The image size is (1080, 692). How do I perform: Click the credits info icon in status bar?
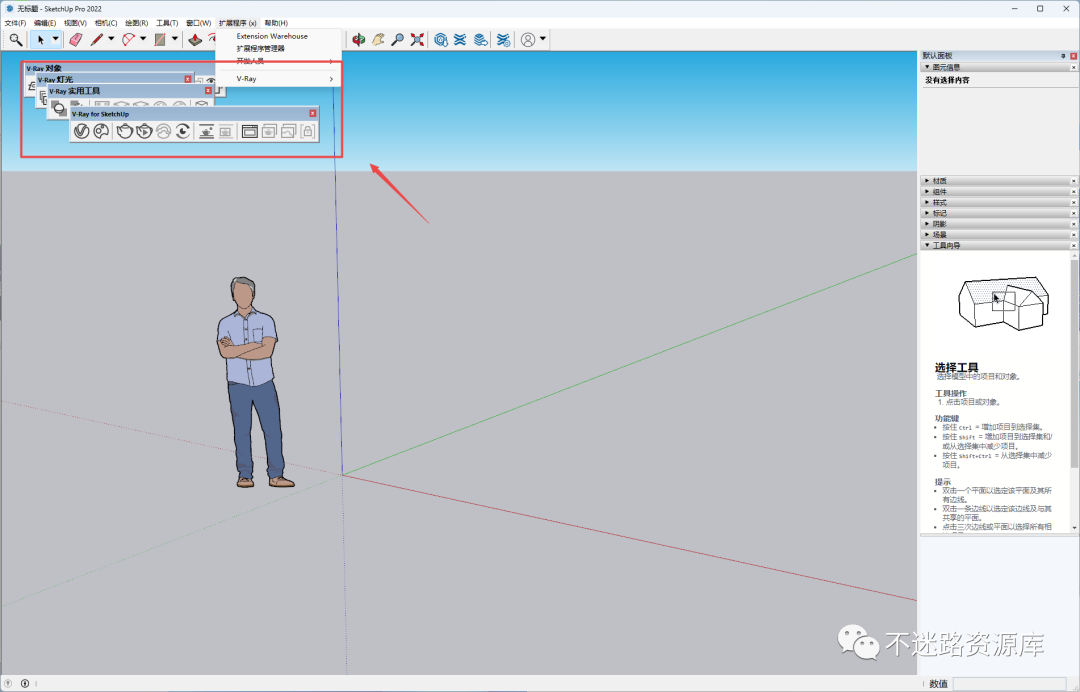[x=25, y=684]
